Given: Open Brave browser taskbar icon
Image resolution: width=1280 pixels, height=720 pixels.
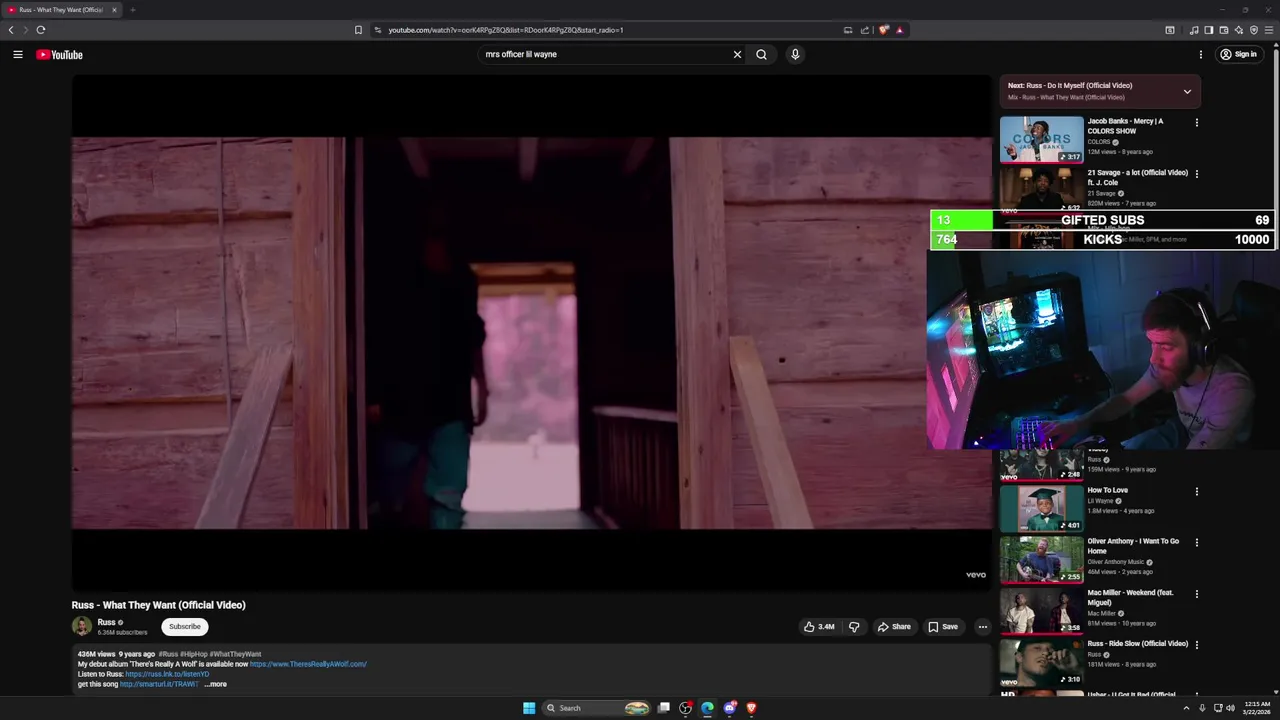Looking at the screenshot, I should click(x=751, y=708).
